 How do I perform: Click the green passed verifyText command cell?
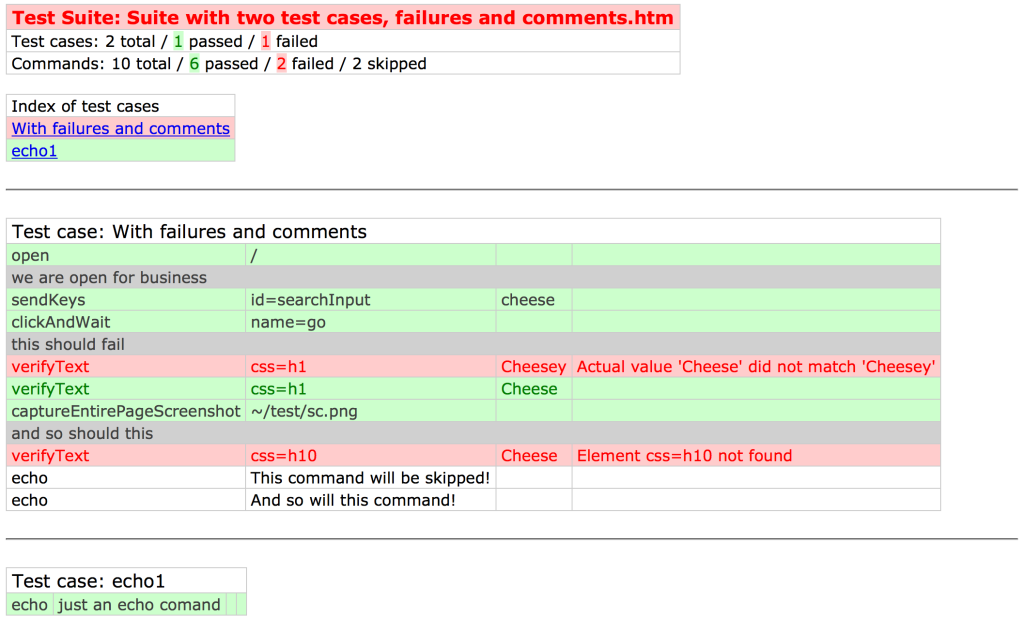(x=126, y=388)
